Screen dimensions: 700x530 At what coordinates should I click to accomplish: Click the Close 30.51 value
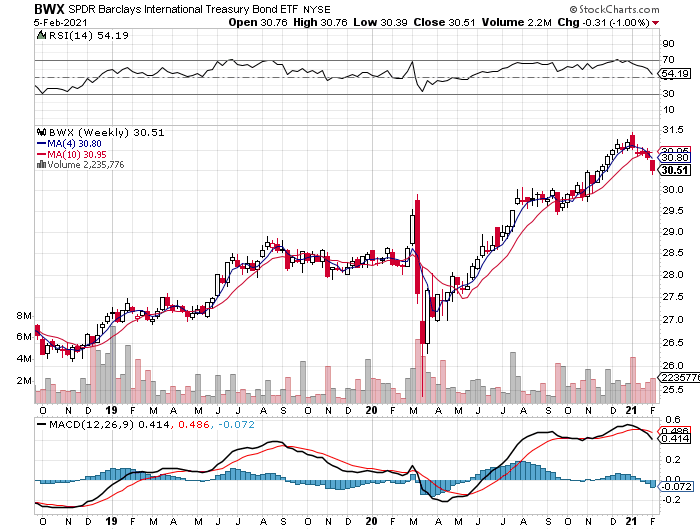pos(444,22)
